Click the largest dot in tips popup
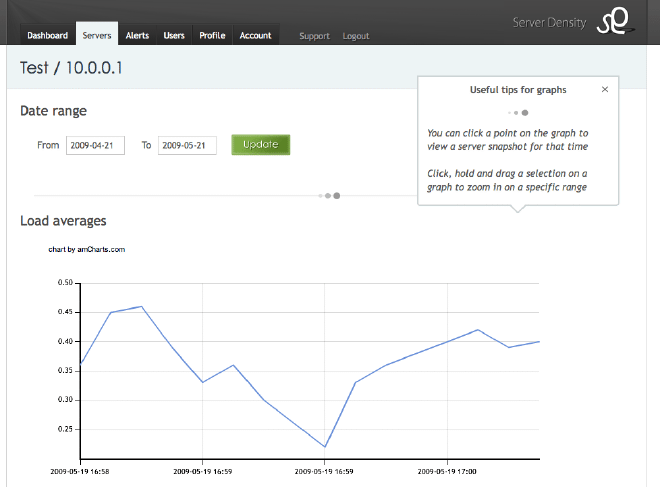Image resolution: width=660 pixels, height=487 pixels. [526, 113]
